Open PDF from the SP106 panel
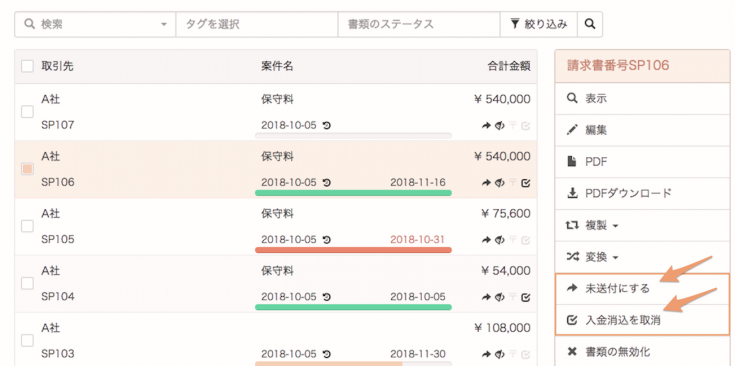This screenshot has height=366, width=735. 642,162
